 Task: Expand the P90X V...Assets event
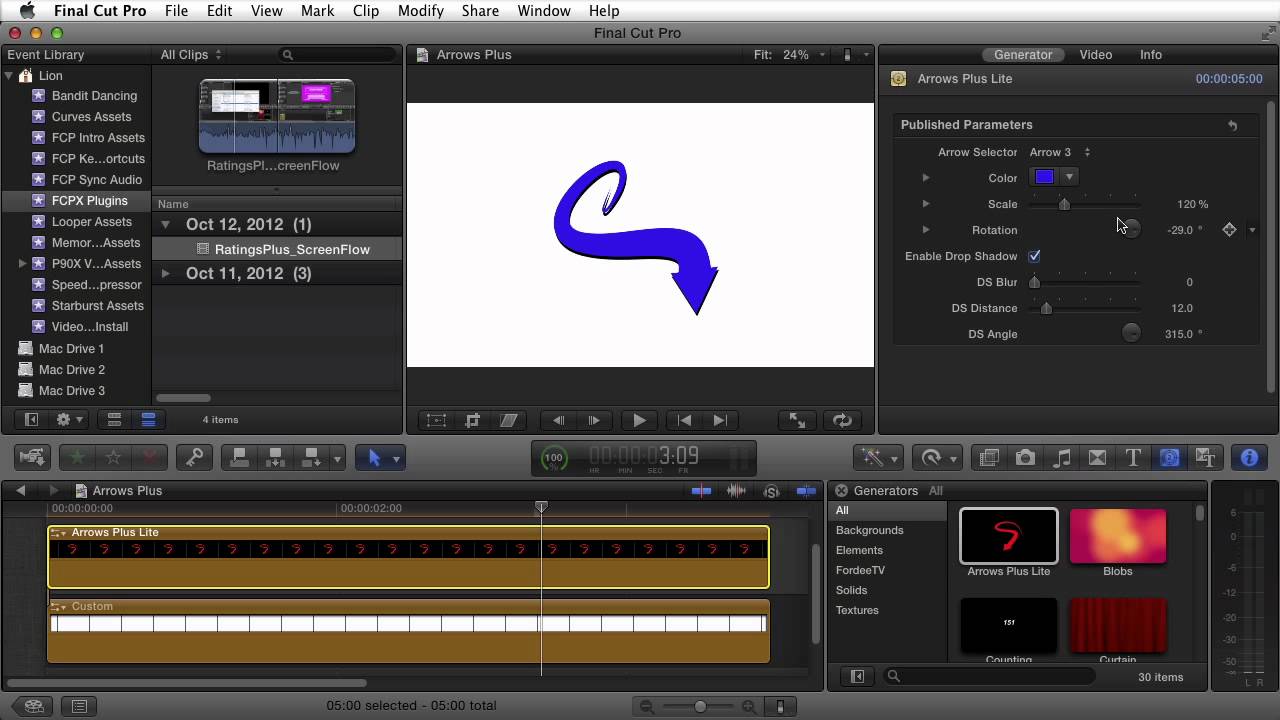(22, 264)
